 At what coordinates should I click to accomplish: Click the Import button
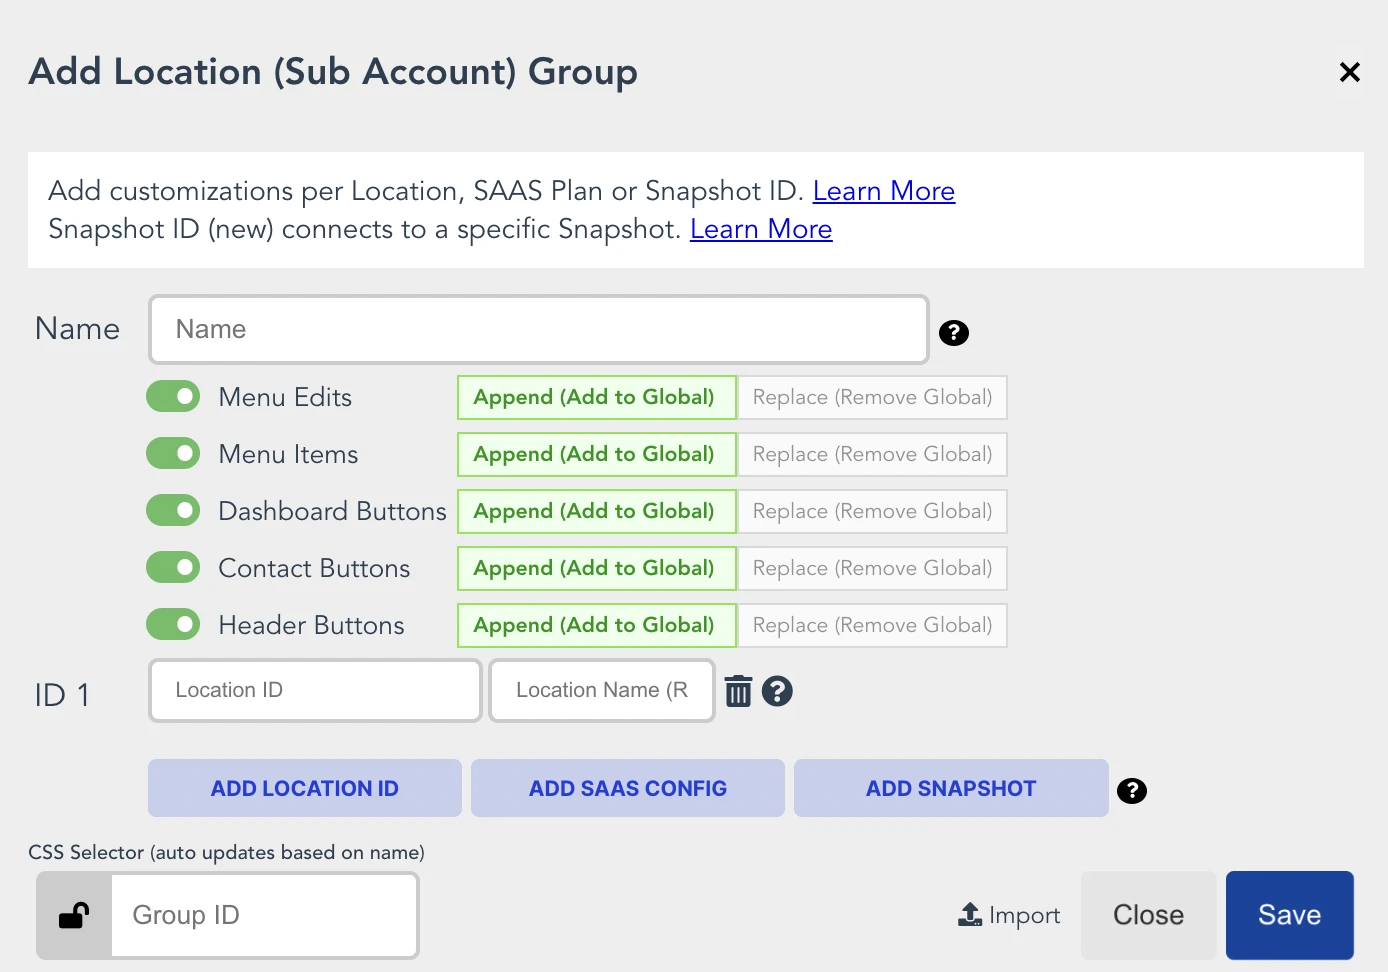pos(1009,915)
